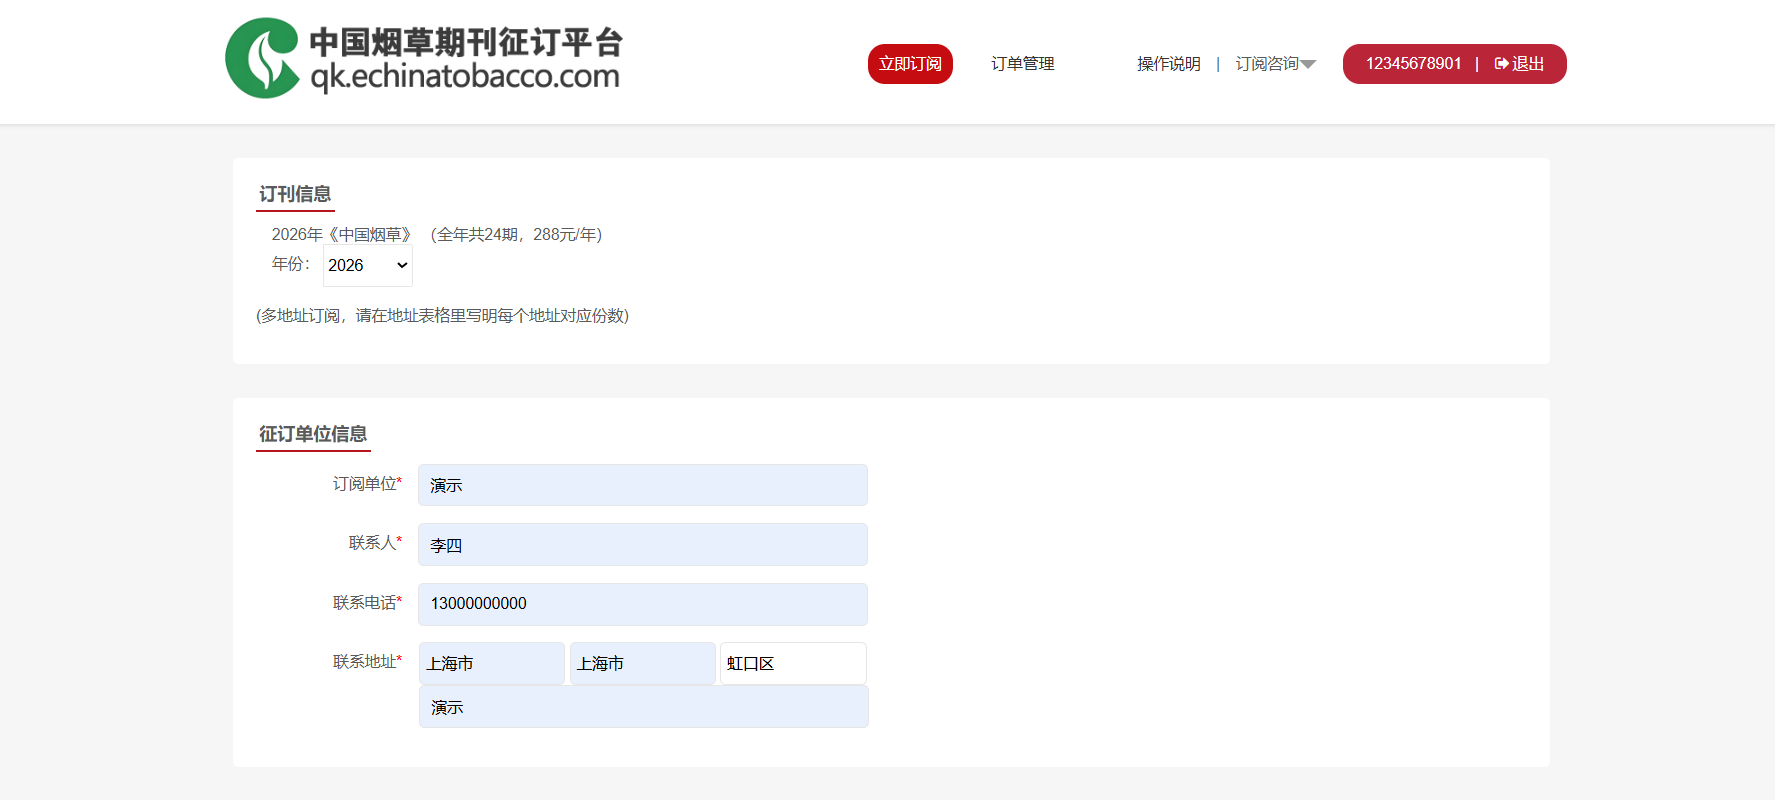Open the 操作说明 link

[x=1168, y=64]
